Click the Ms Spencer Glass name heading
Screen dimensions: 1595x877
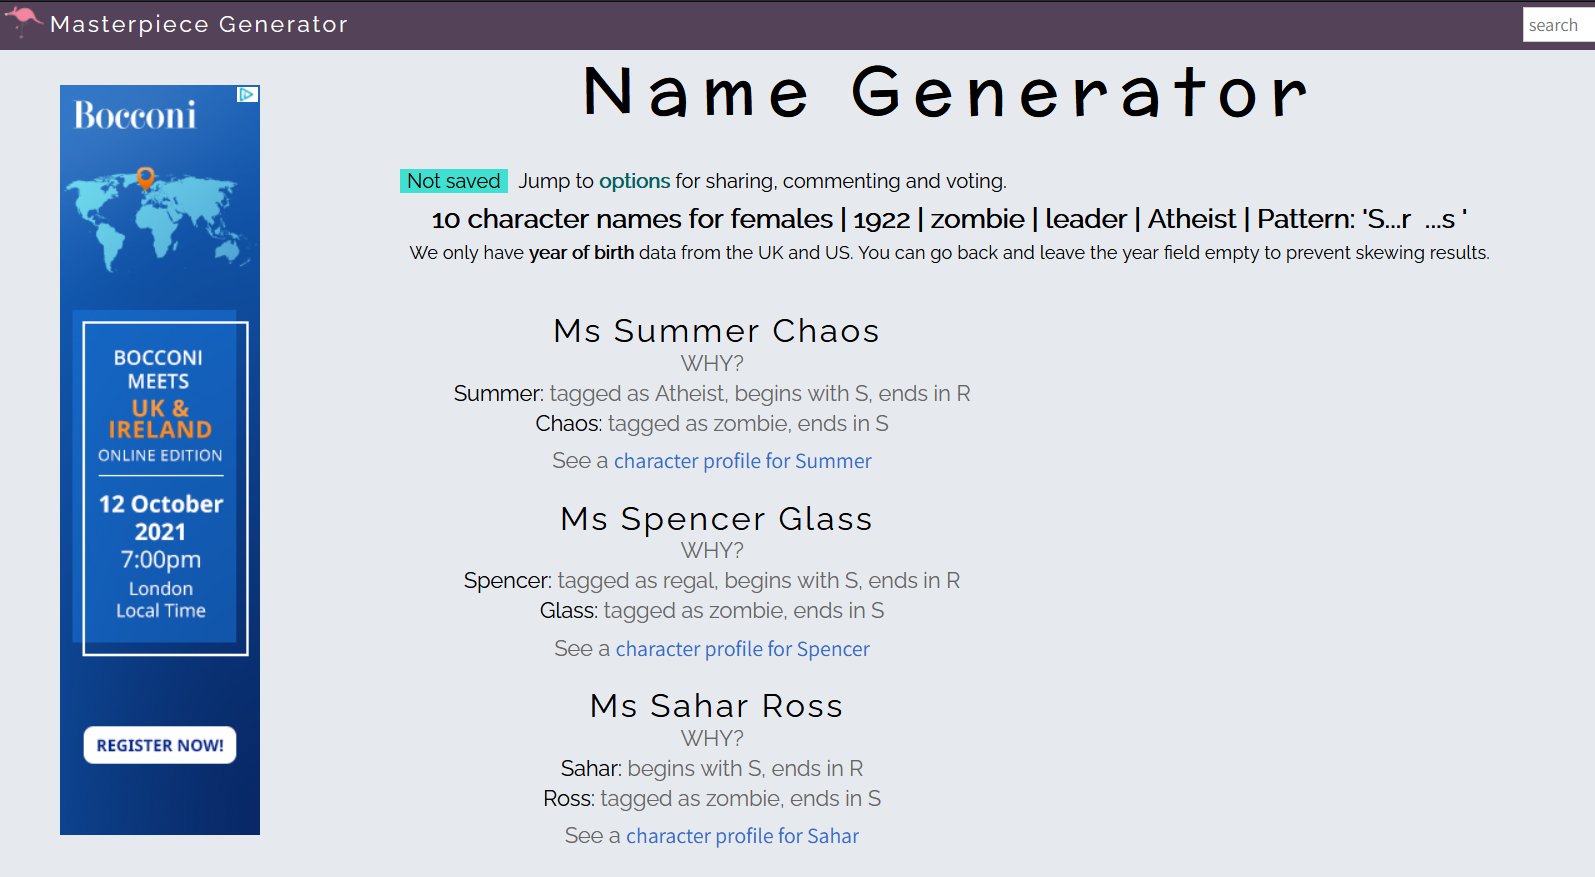pyautogui.click(x=716, y=519)
